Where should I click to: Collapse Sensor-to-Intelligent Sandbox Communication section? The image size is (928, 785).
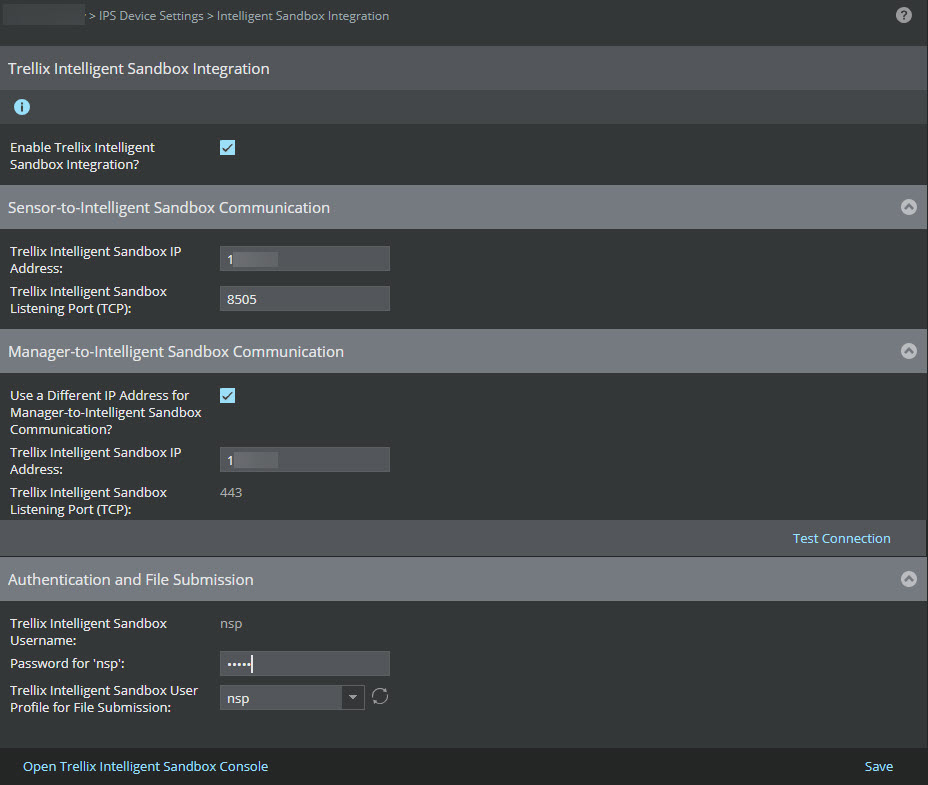[x=908, y=207]
